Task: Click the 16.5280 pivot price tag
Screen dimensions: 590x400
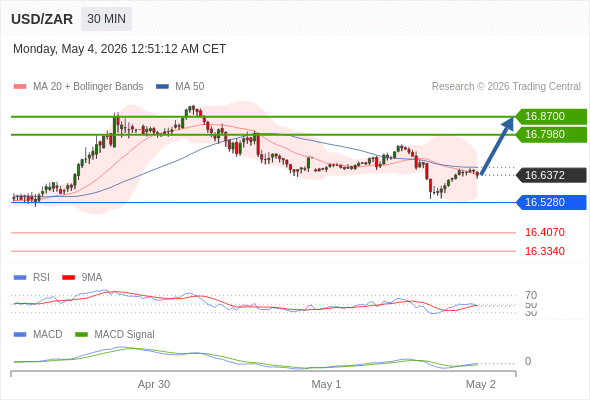Action: (551, 202)
